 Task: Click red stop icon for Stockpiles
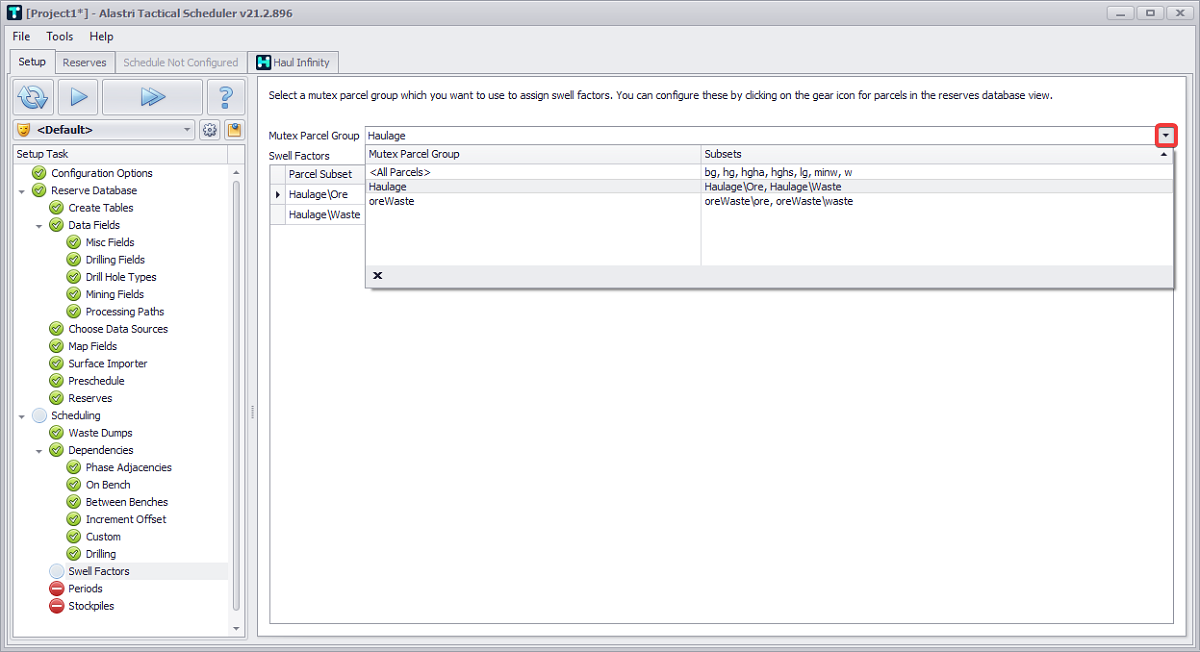(56, 606)
